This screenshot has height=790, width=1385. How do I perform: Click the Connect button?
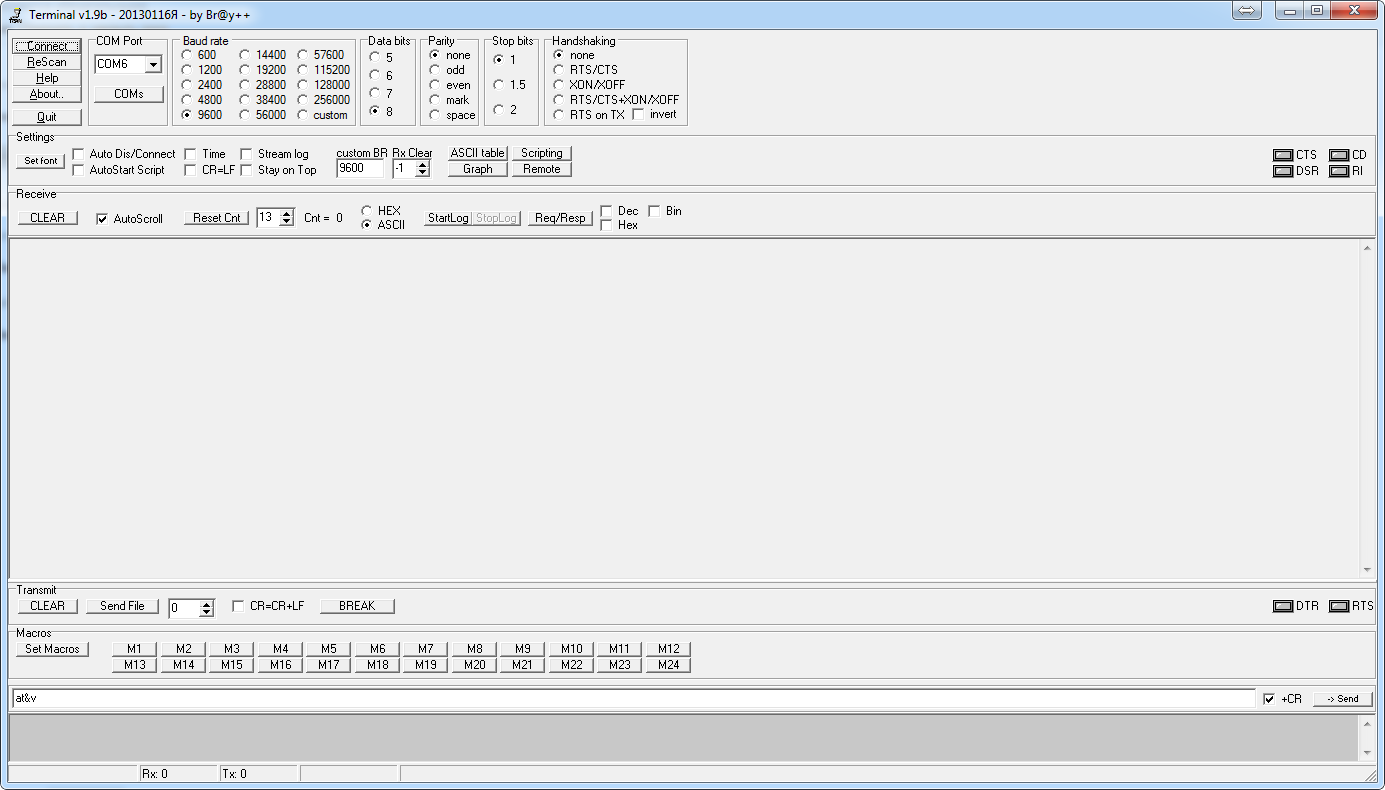(x=46, y=45)
